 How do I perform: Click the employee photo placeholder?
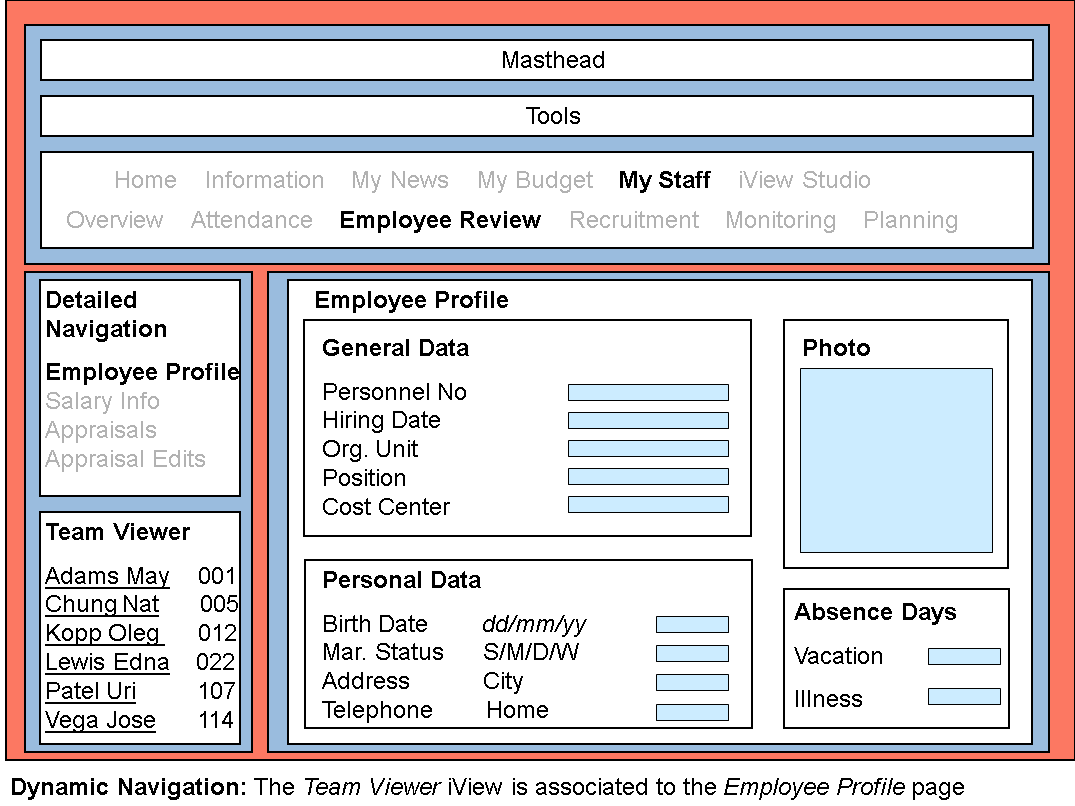point(896,460)
